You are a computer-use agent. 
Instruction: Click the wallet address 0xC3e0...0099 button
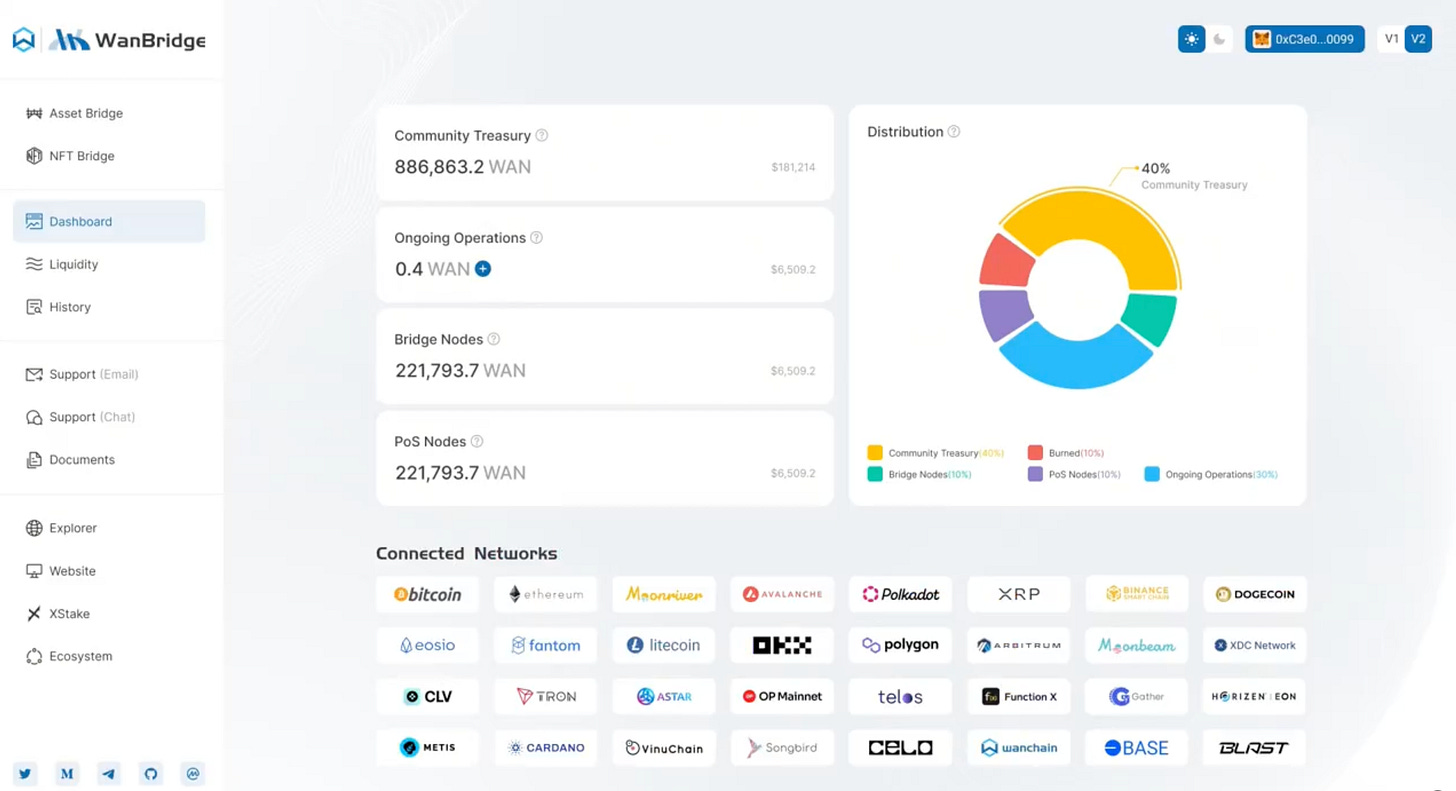pyautogui.click(x=1304, y=39)
